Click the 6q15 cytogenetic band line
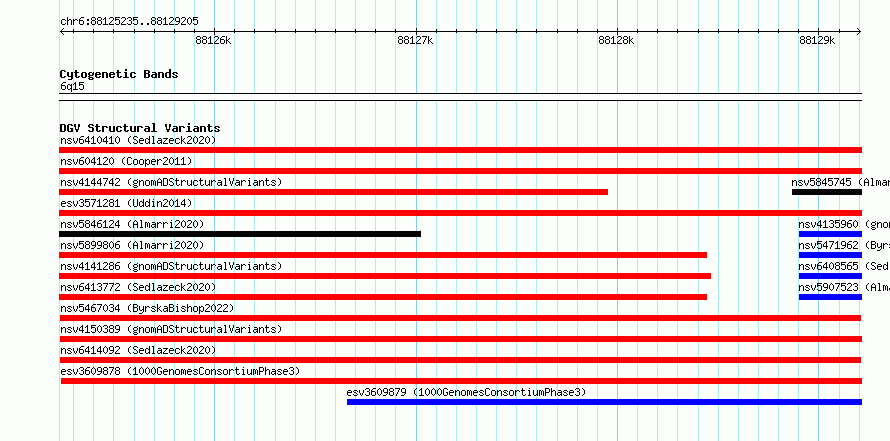This screenshot has height=441, width=890. tap(460, 97)
